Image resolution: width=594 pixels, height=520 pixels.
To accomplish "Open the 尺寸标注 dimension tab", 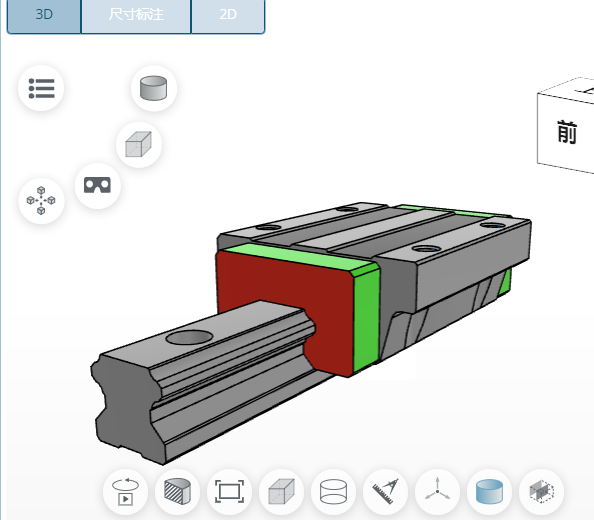I will 136,15.
